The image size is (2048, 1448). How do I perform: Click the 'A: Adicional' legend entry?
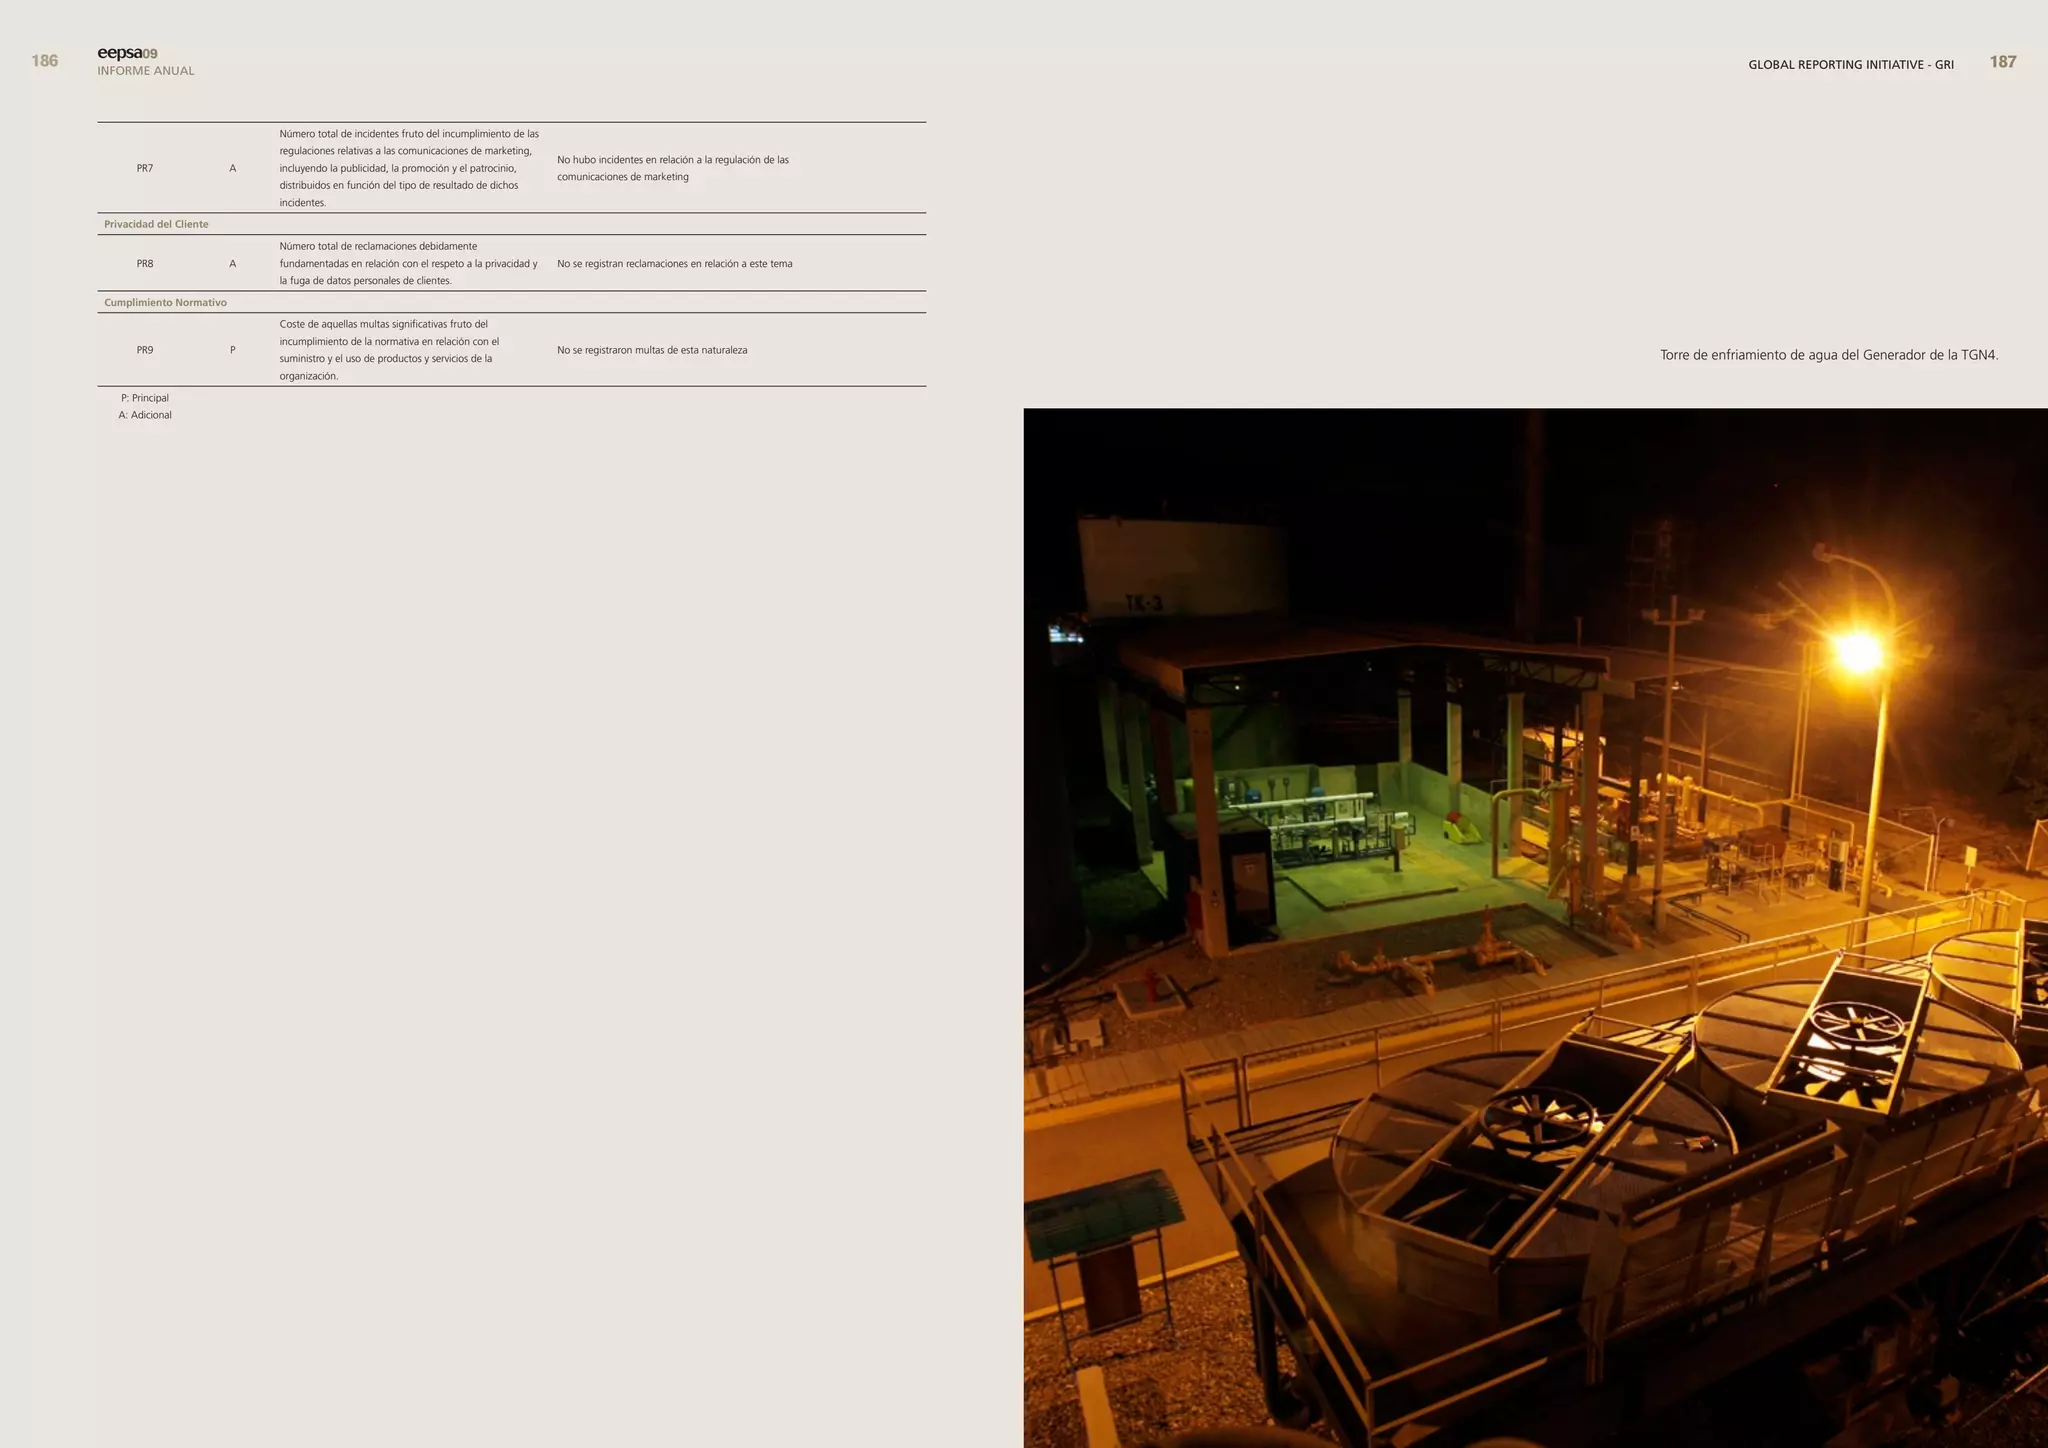145,415
